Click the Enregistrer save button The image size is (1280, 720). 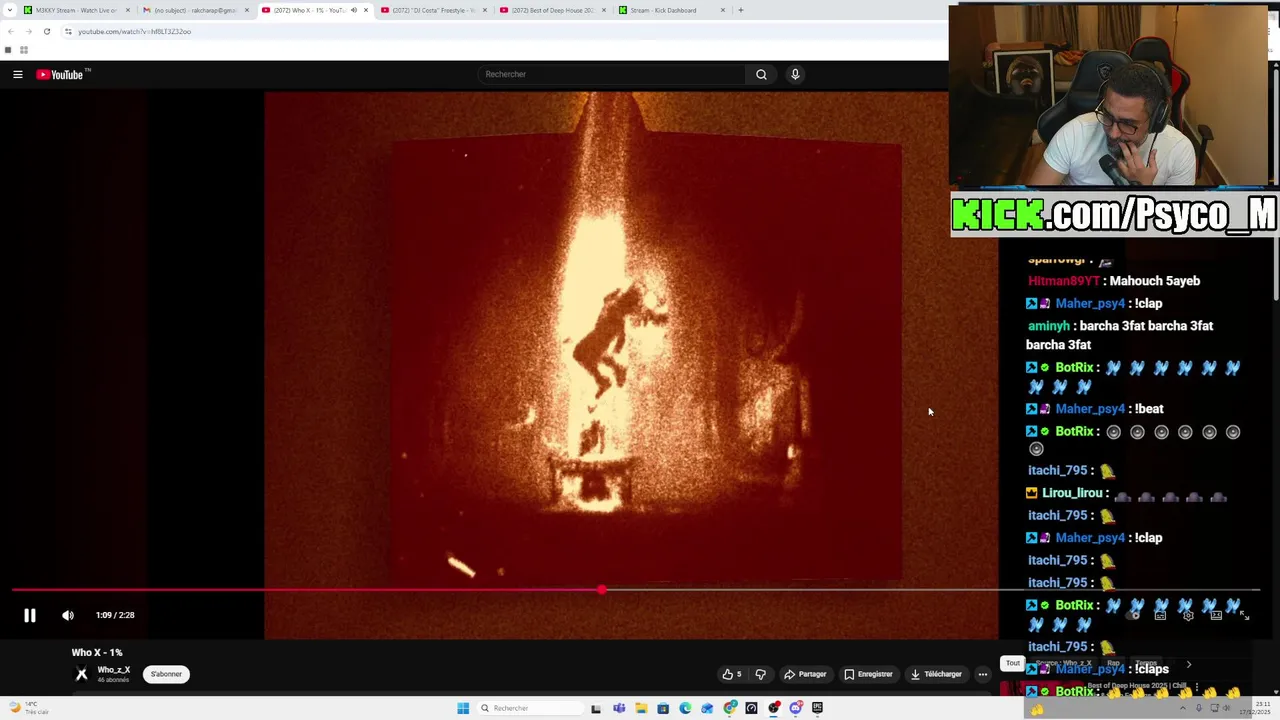point(868,674)
